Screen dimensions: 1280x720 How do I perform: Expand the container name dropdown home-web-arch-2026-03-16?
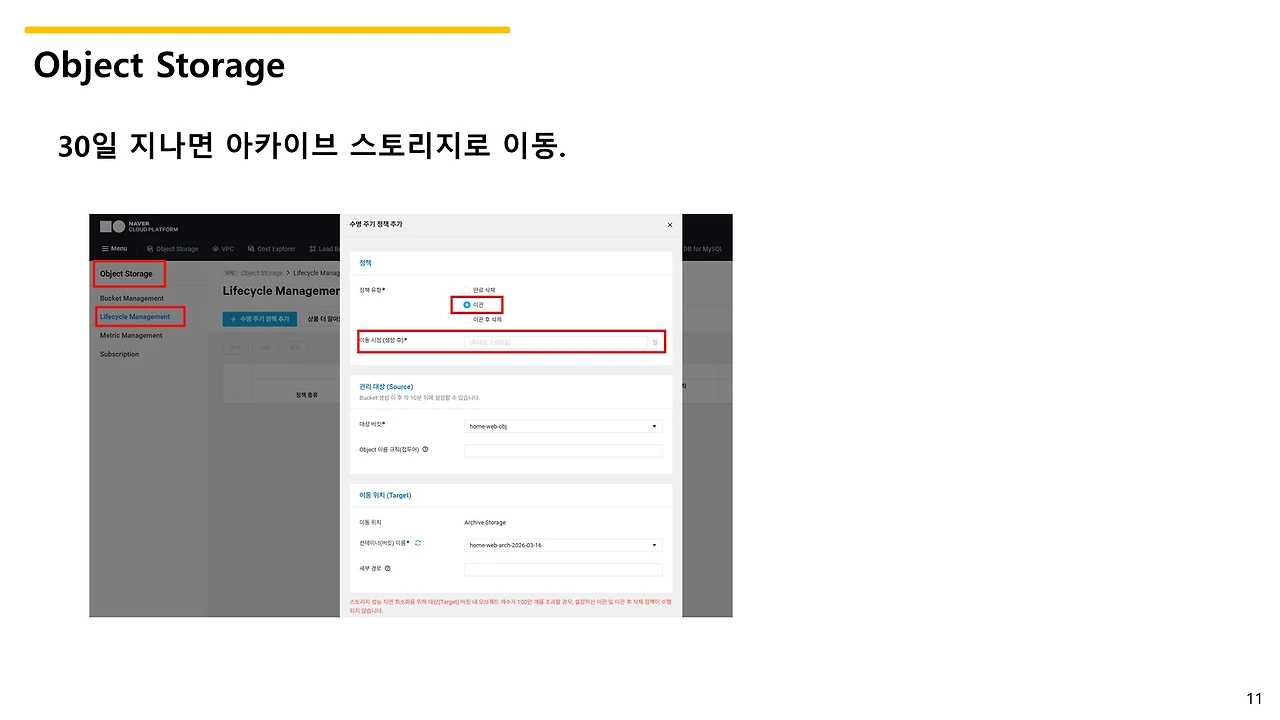(563, 545)
